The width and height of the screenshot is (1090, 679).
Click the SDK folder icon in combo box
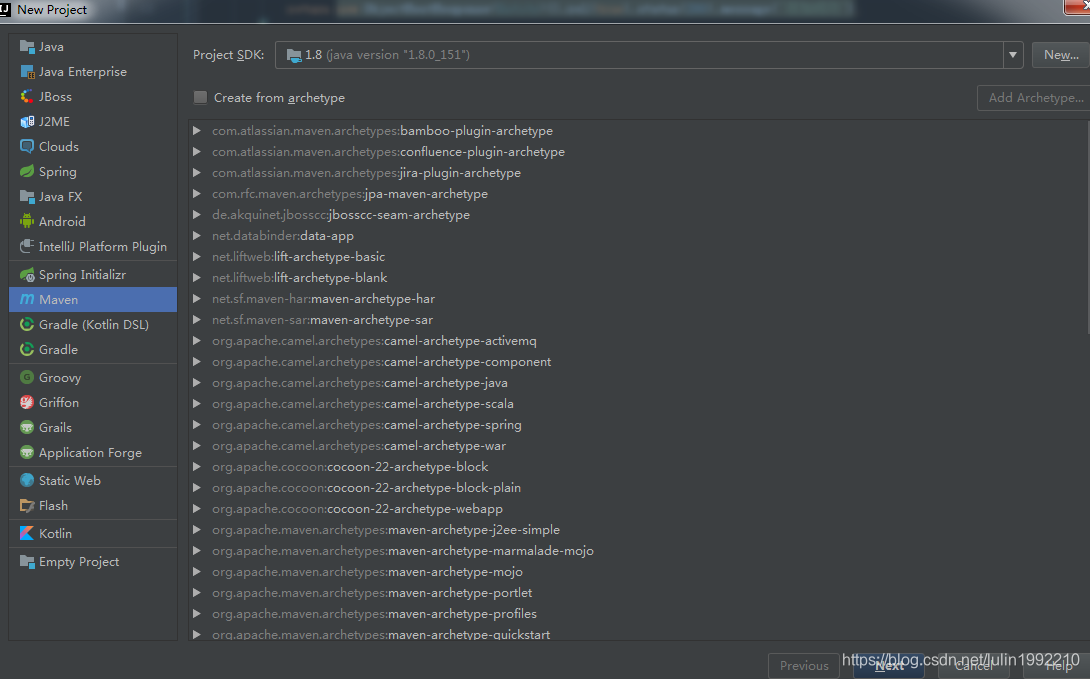point(294,55)
